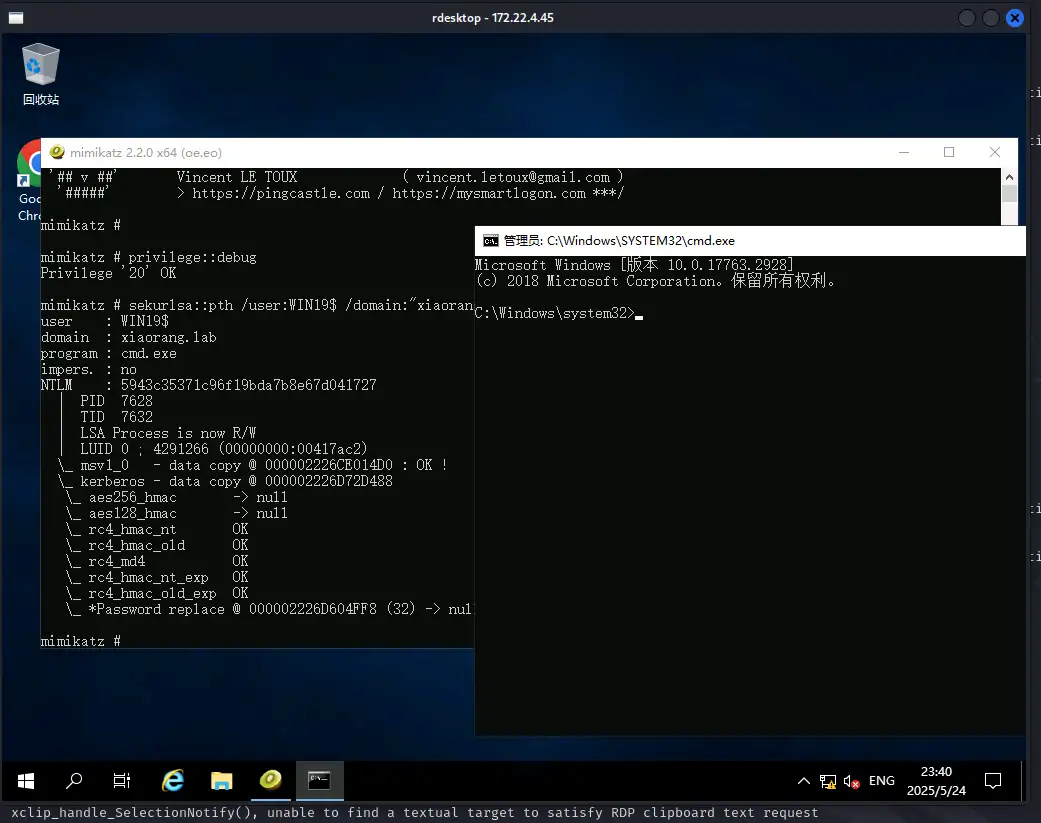Image resolution: width=1041 pixels, height=823 pixels.
Task: Click the last mimikatz # prompt
Action: pyautogui.click(x=80, y=641)
